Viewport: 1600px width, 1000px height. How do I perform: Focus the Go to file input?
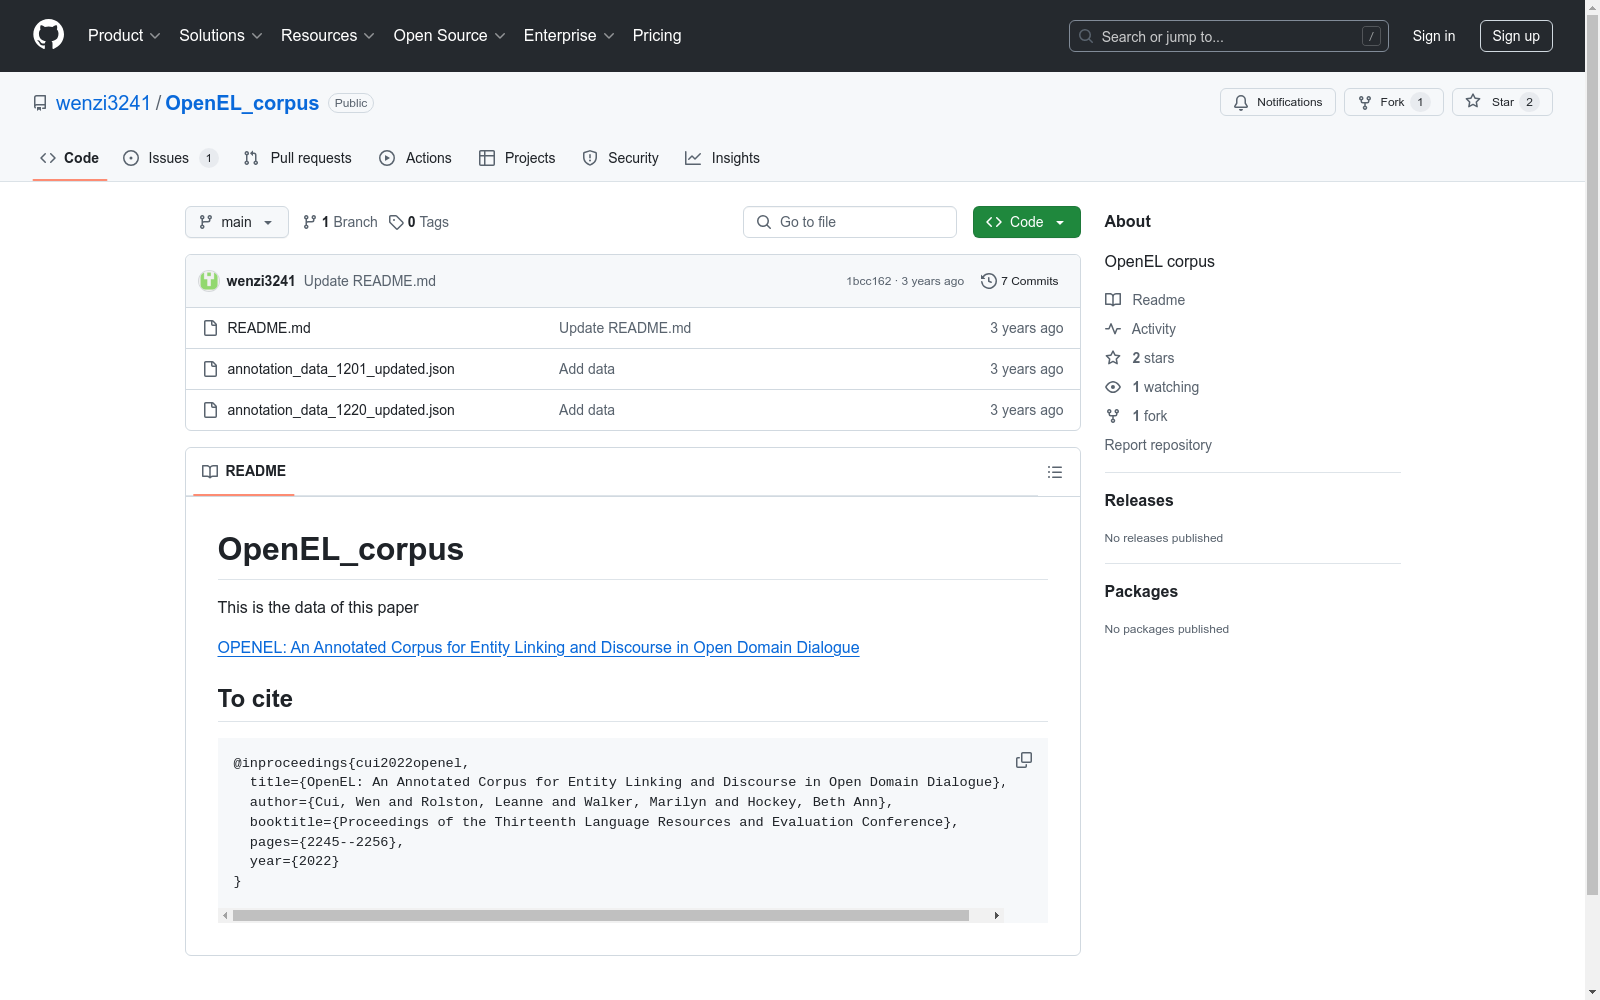pos(850,222)
